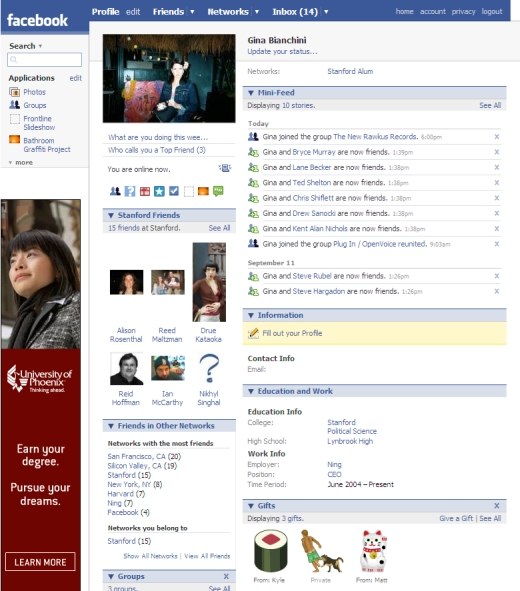Open the Profile menu item
520x591 pixels.
(x=105, y=12)
